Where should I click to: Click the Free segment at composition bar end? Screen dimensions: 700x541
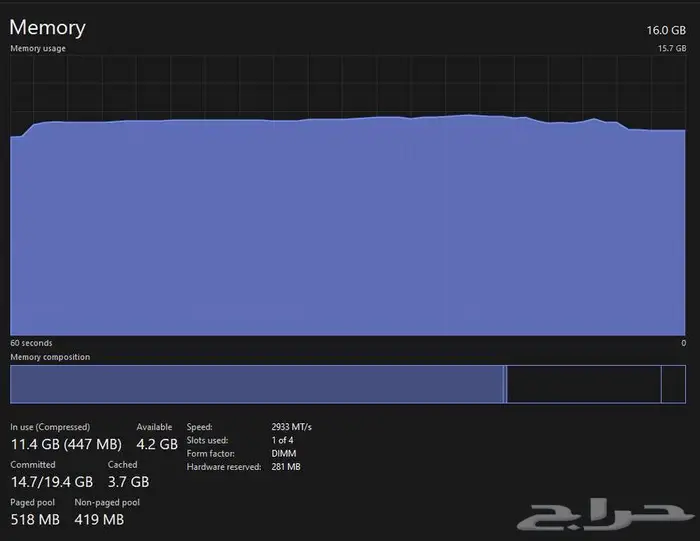(x=674, y=384)
